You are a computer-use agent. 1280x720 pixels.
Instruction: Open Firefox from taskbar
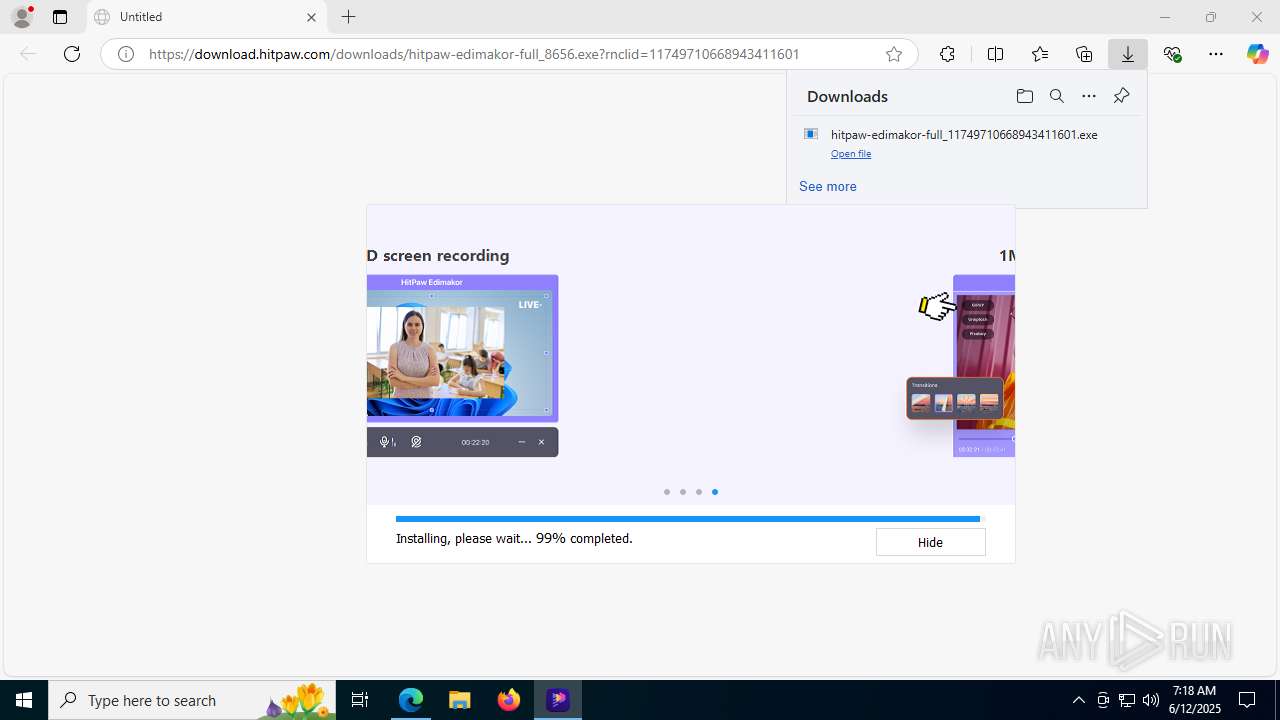(x=508, y=700)
